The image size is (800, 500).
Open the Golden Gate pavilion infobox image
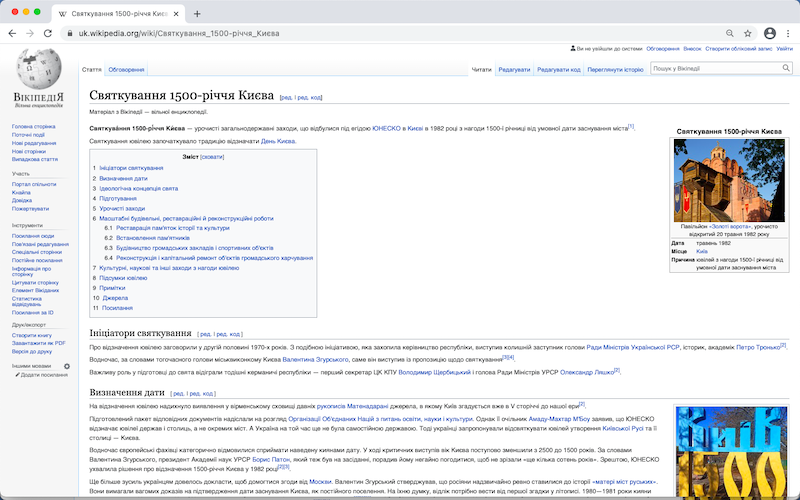(729, 180)
